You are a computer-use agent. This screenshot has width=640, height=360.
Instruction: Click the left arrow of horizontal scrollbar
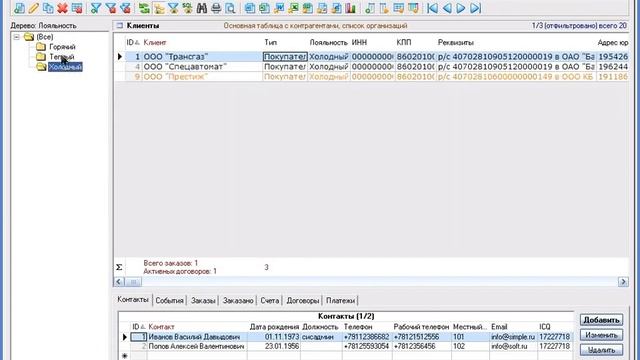119,282
